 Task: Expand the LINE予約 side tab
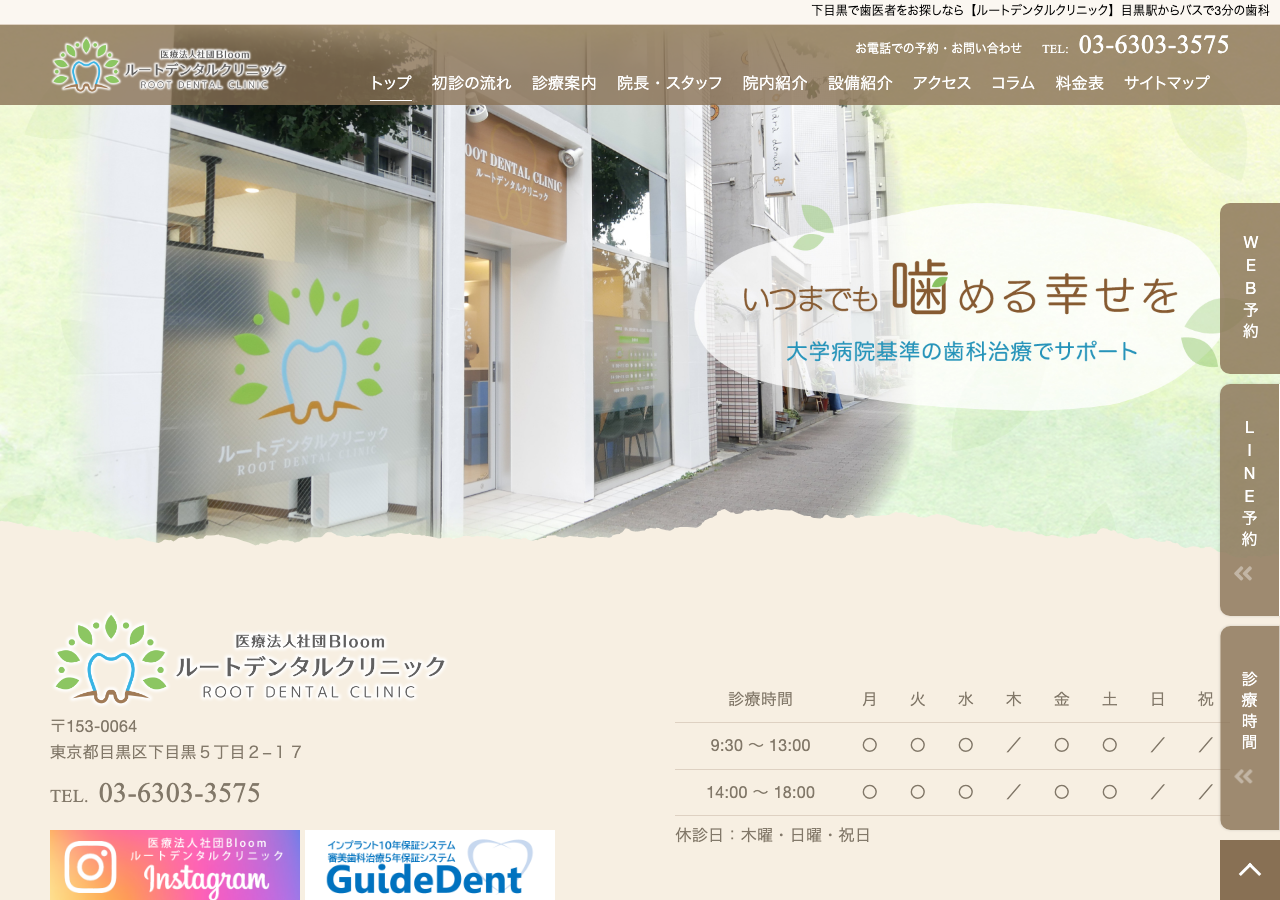click(1250, 500)
